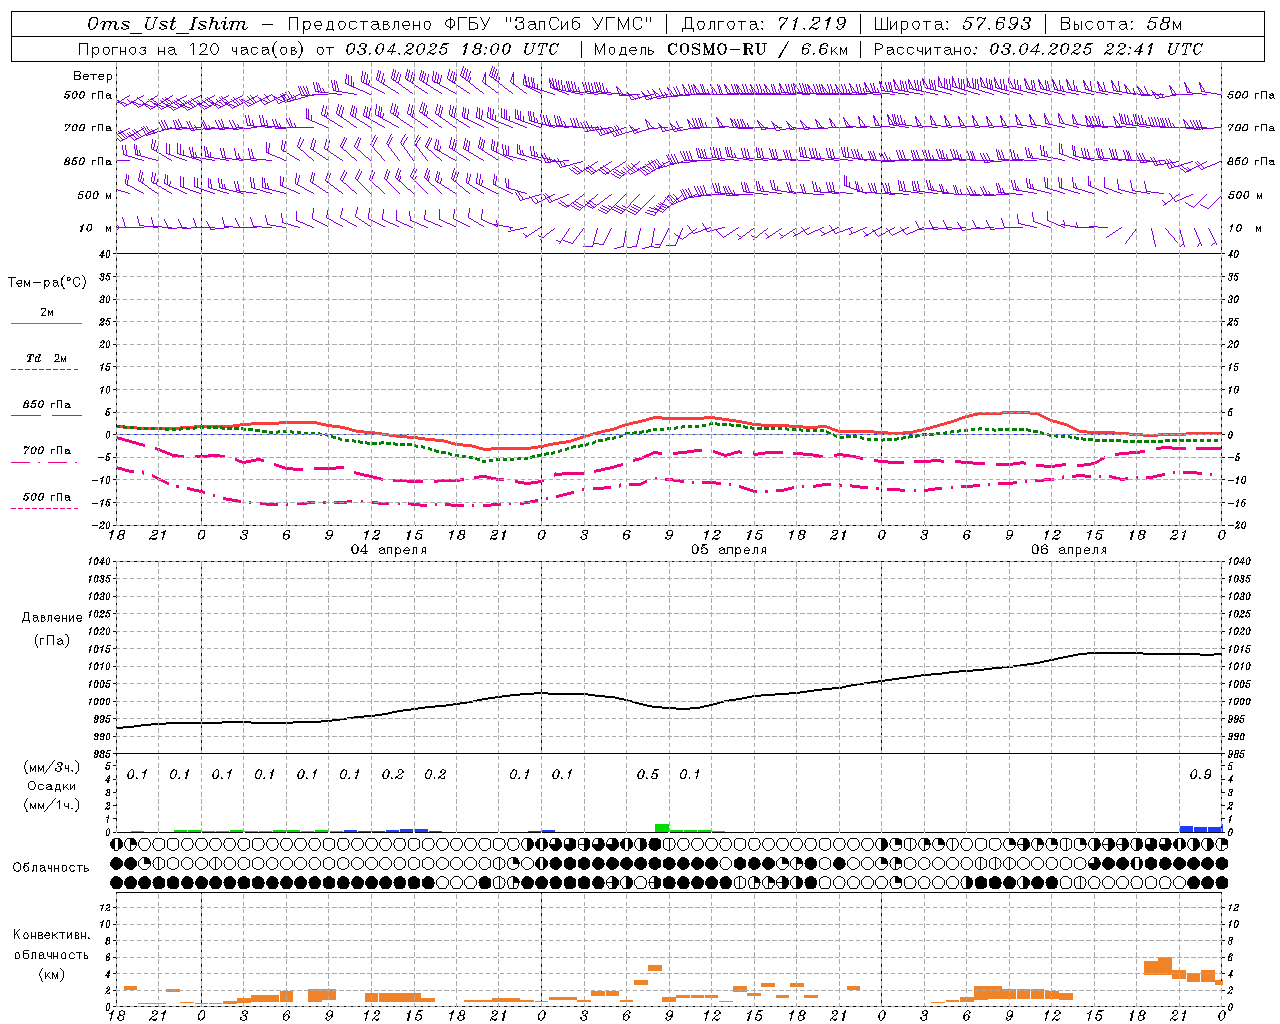Click the 'Высота: 58м' value

point(1120,24)
